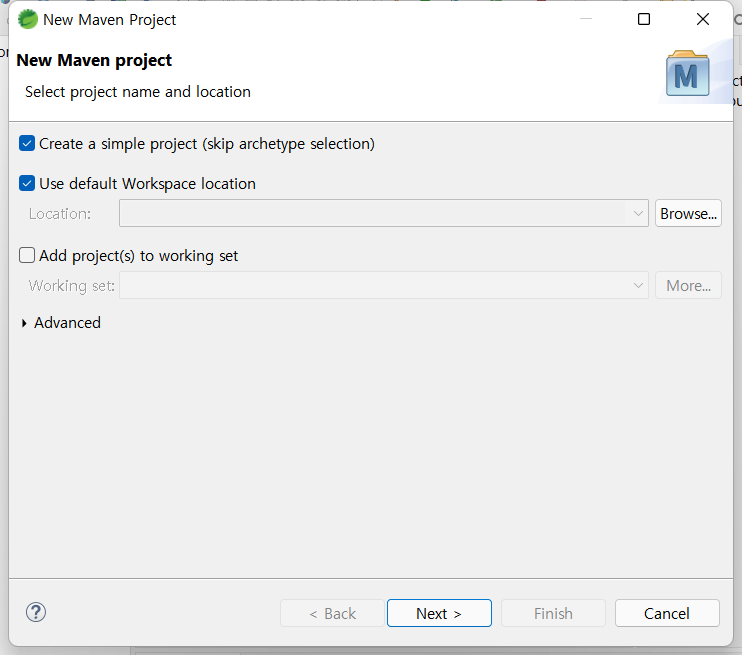Click the 'Working set:' label
Viewport: 742px width, 655px height.
(x=71, y=286)
